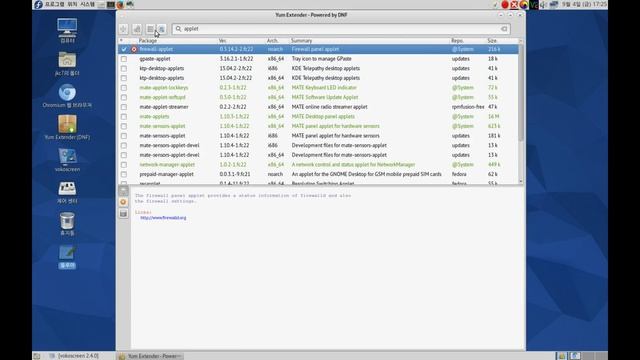Open the Fedora logo menu in top panel
640x360 pixels.
tap(38, 4)
